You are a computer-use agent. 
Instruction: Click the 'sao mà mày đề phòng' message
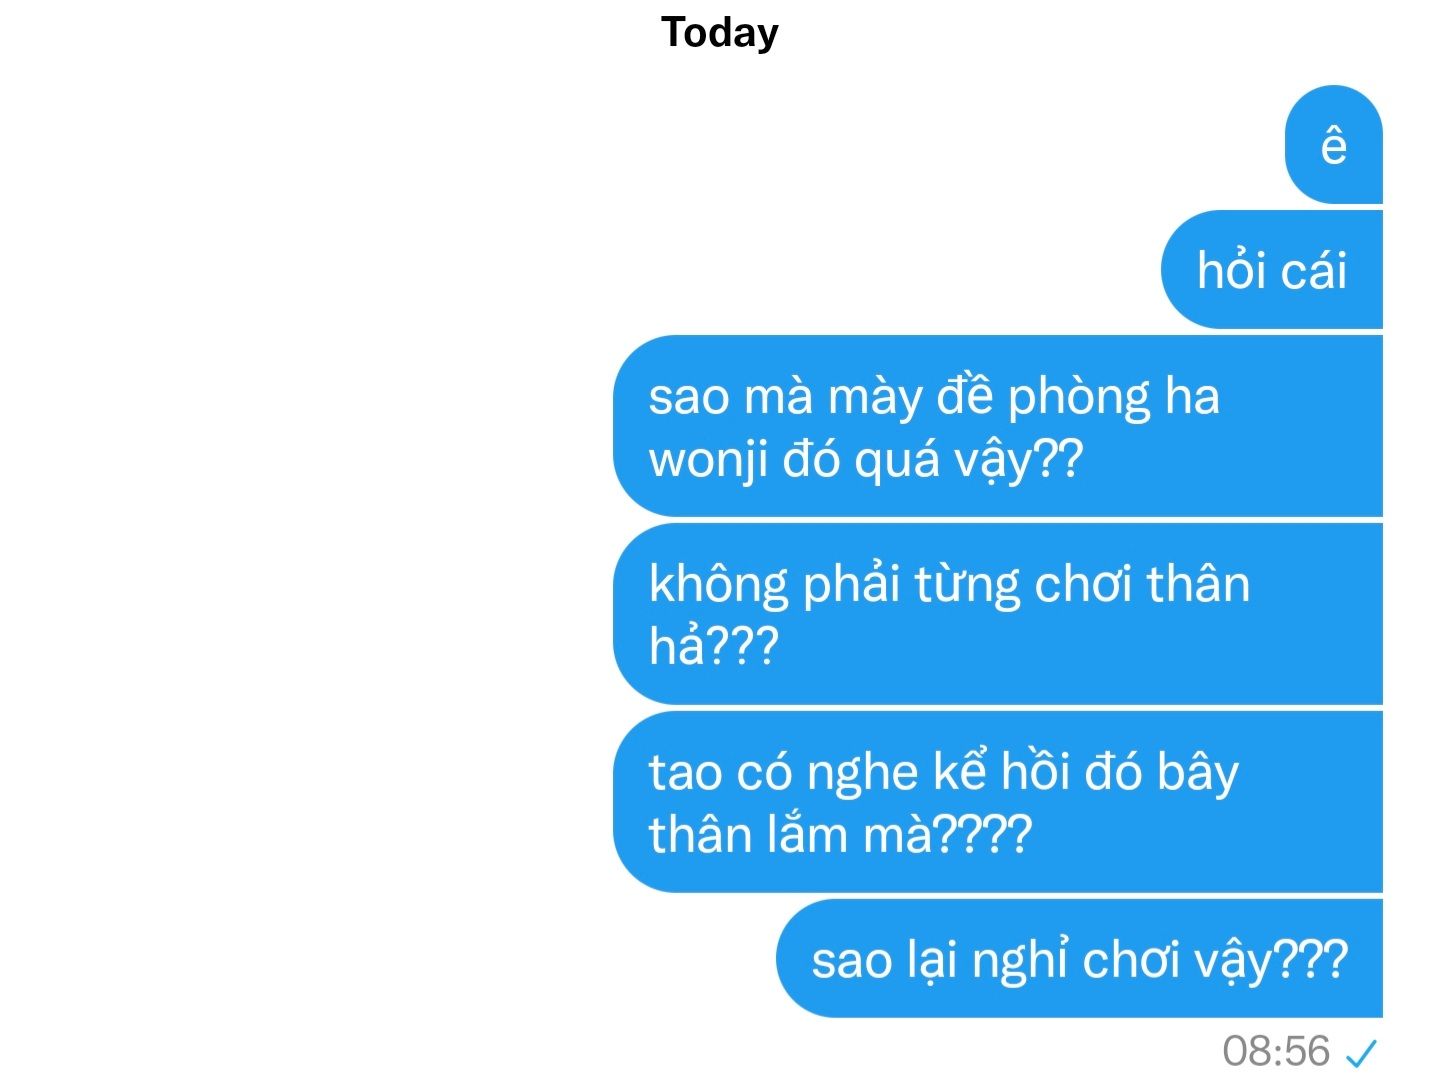click(x=997, y=426)
